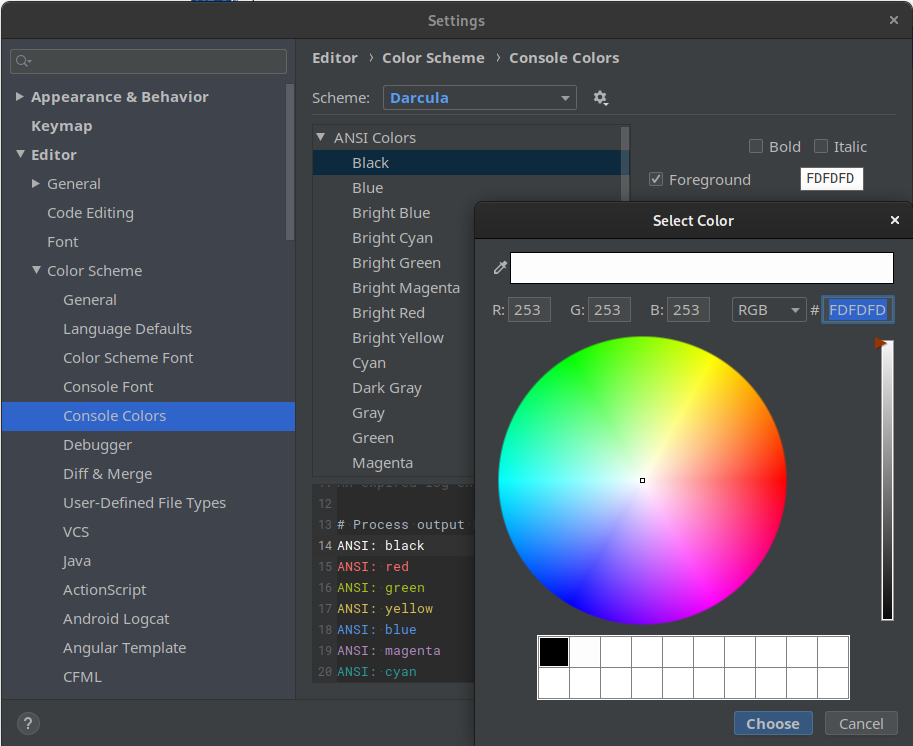
Task: Open the scheme gear options icon
Action: [600, 98]
